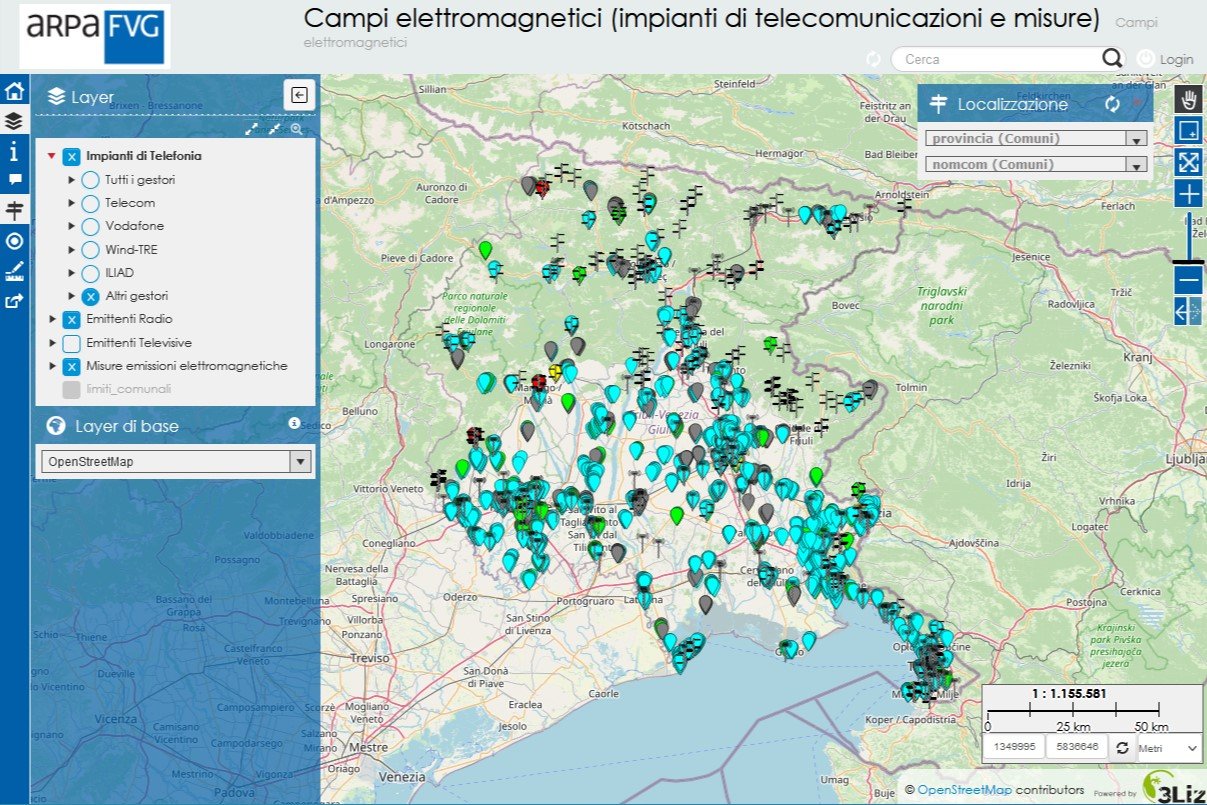
Task: Zoom in with the plus button
Action: pyautogui.click(x=1189, y=194)
